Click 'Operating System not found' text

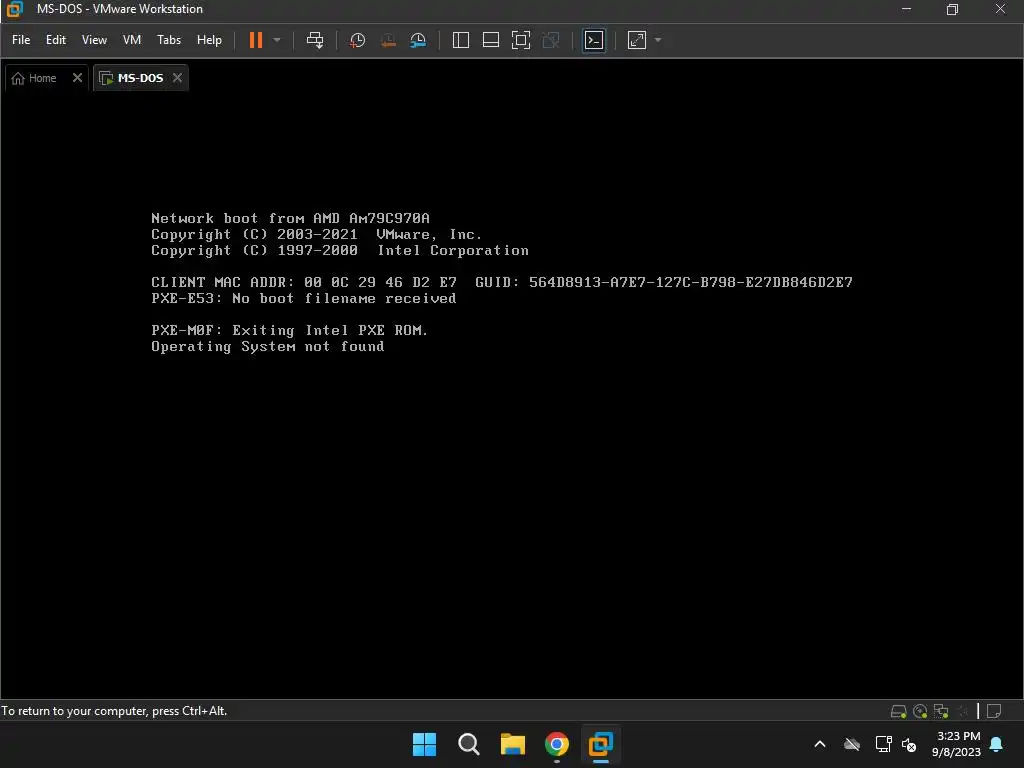click(x=268, y=347)
